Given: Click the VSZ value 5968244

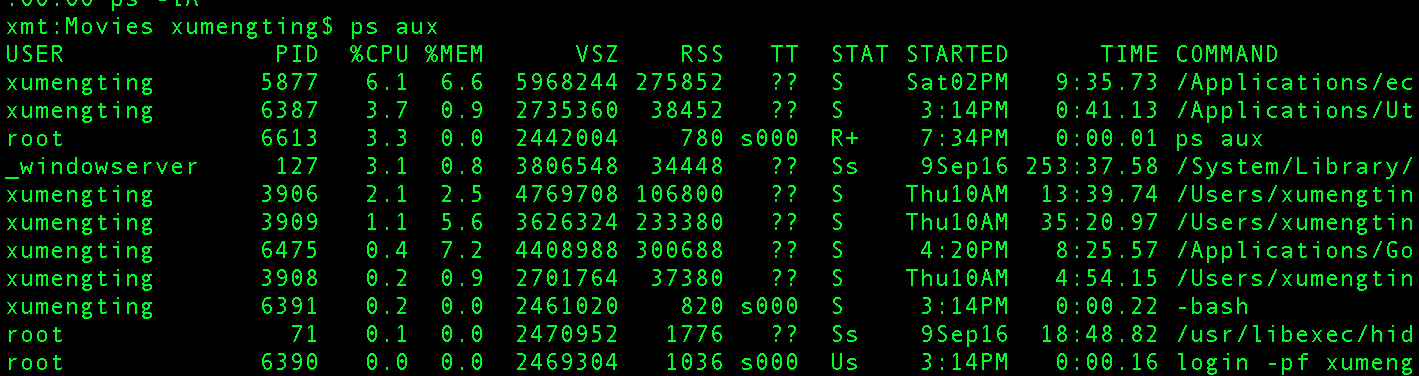Looking at the screenshot, I should [567, 82].
